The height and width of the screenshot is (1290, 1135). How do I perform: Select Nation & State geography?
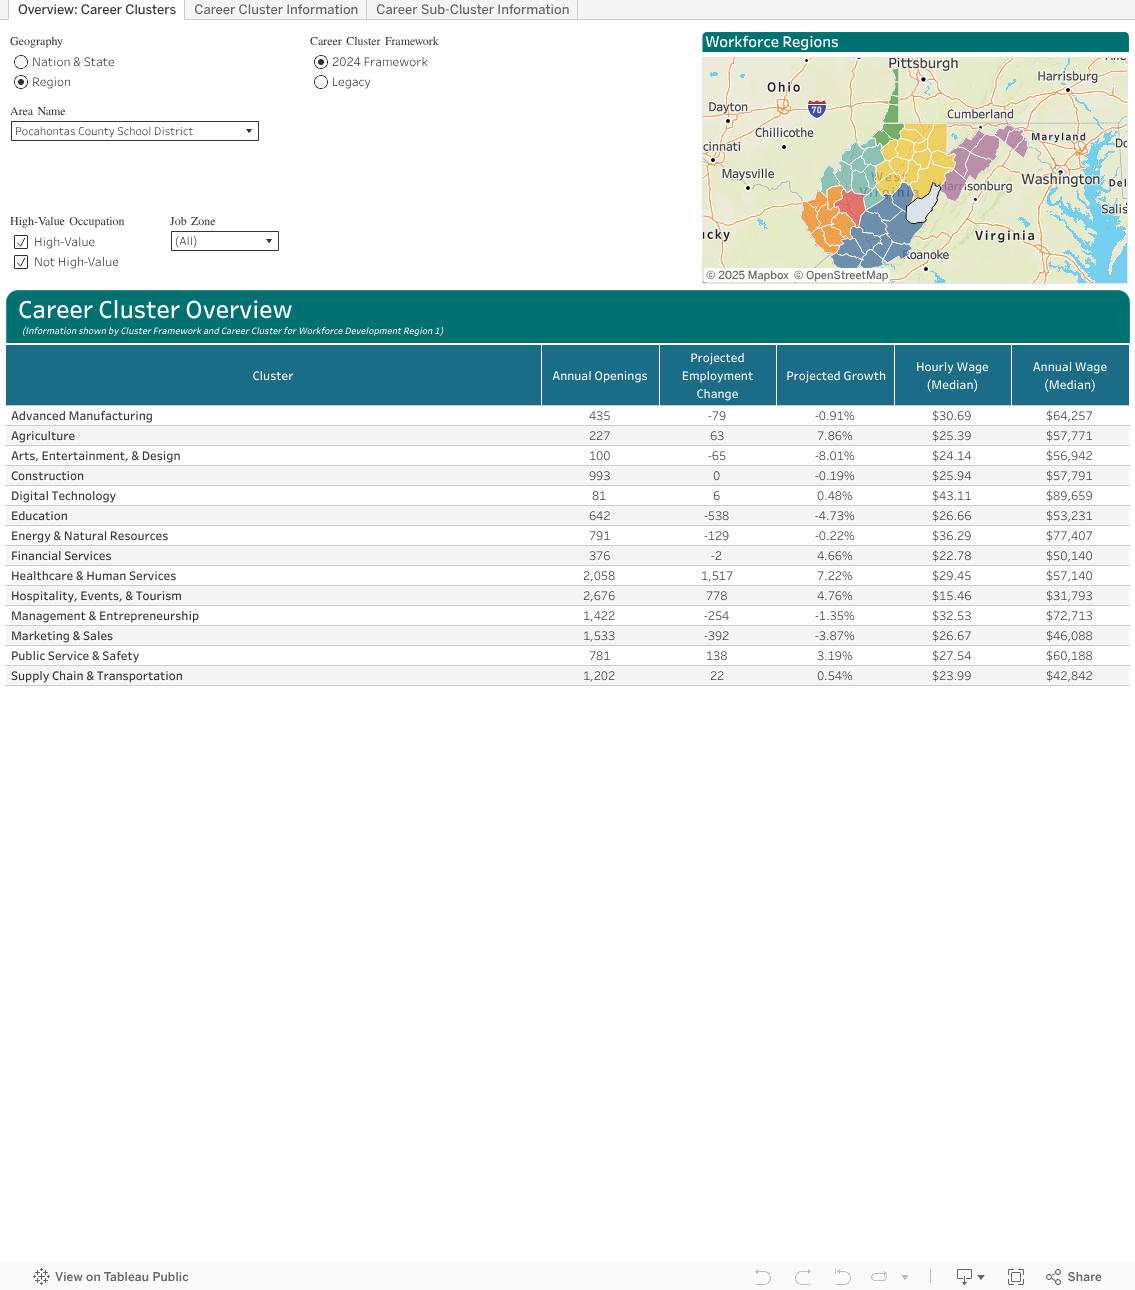[21, 62]
